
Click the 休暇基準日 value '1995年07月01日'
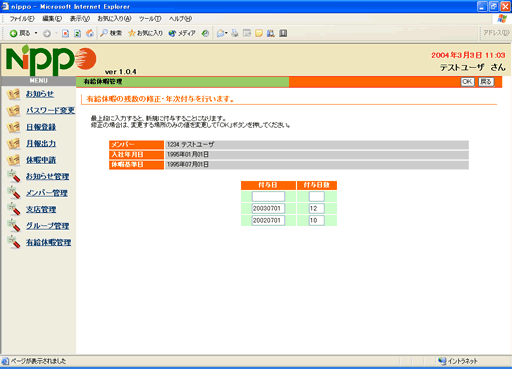188,165
